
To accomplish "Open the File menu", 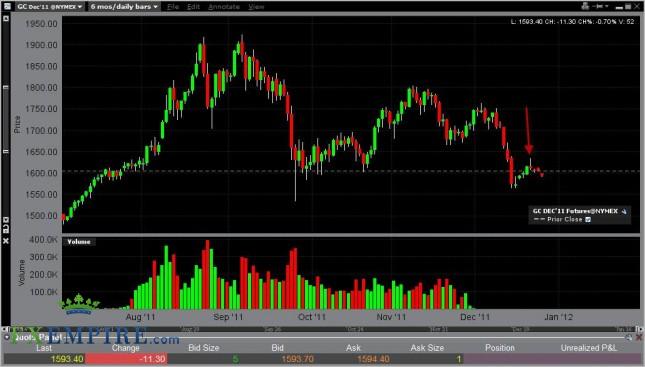I will pyautogui.click(x=173, y=7).
